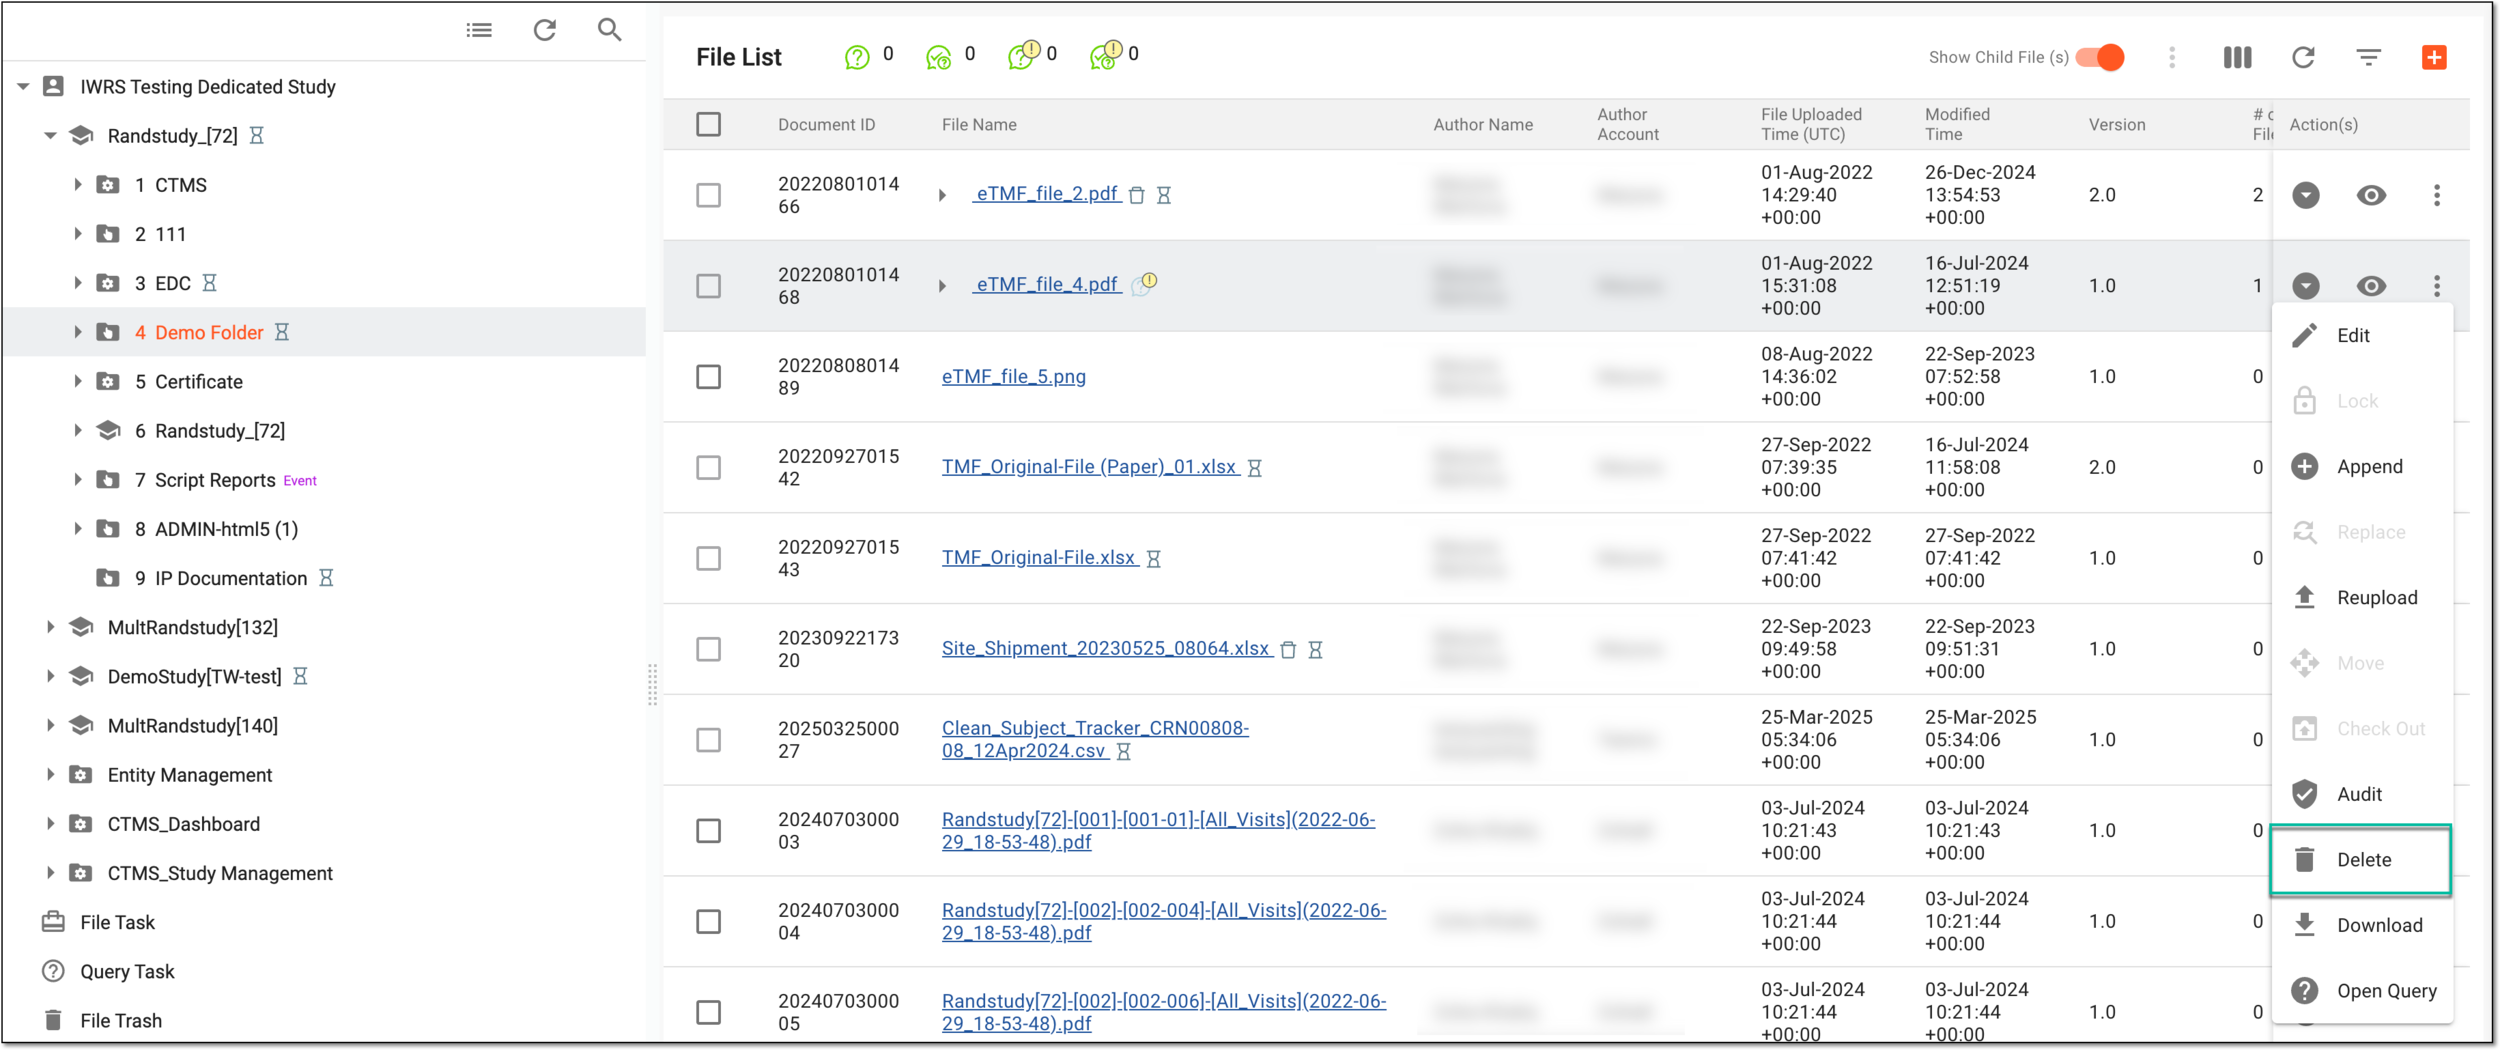Click the orange add file button
2500x1050 pixels.
(2434, 57)
